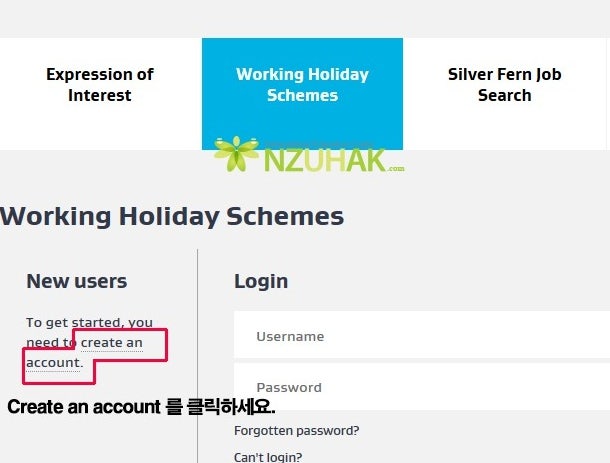
Task: Open the Can't login? help link
Action: (x=268, y=456)
